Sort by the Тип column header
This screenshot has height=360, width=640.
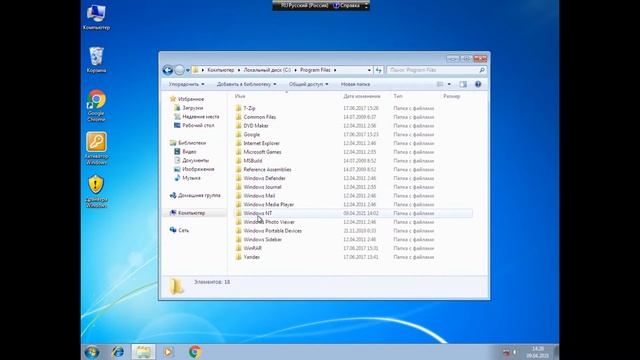point(398,96)
